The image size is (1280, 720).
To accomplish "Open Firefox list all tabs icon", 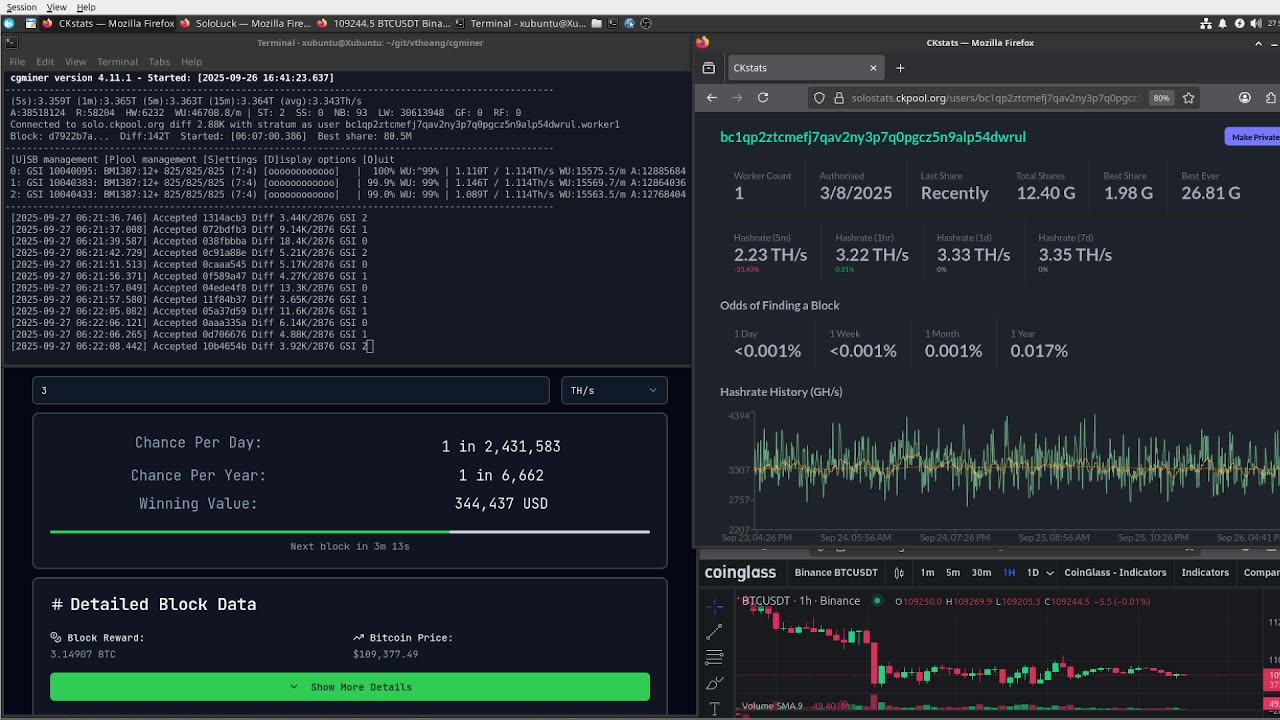I will 709,68.
